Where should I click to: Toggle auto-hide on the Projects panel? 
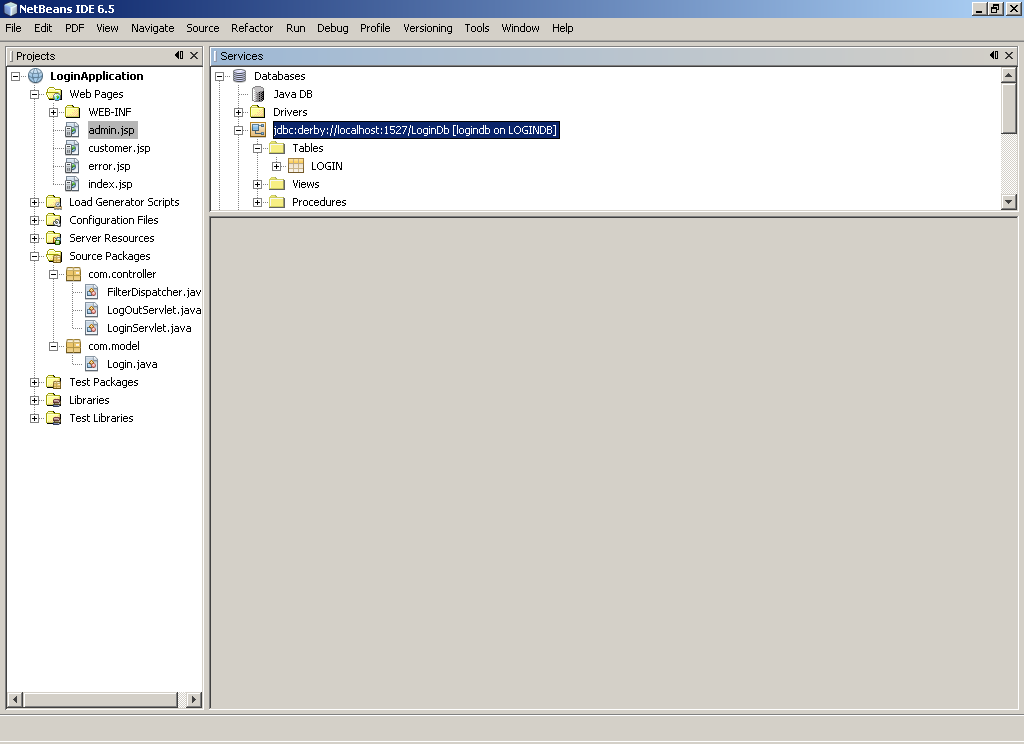point(180,55)
